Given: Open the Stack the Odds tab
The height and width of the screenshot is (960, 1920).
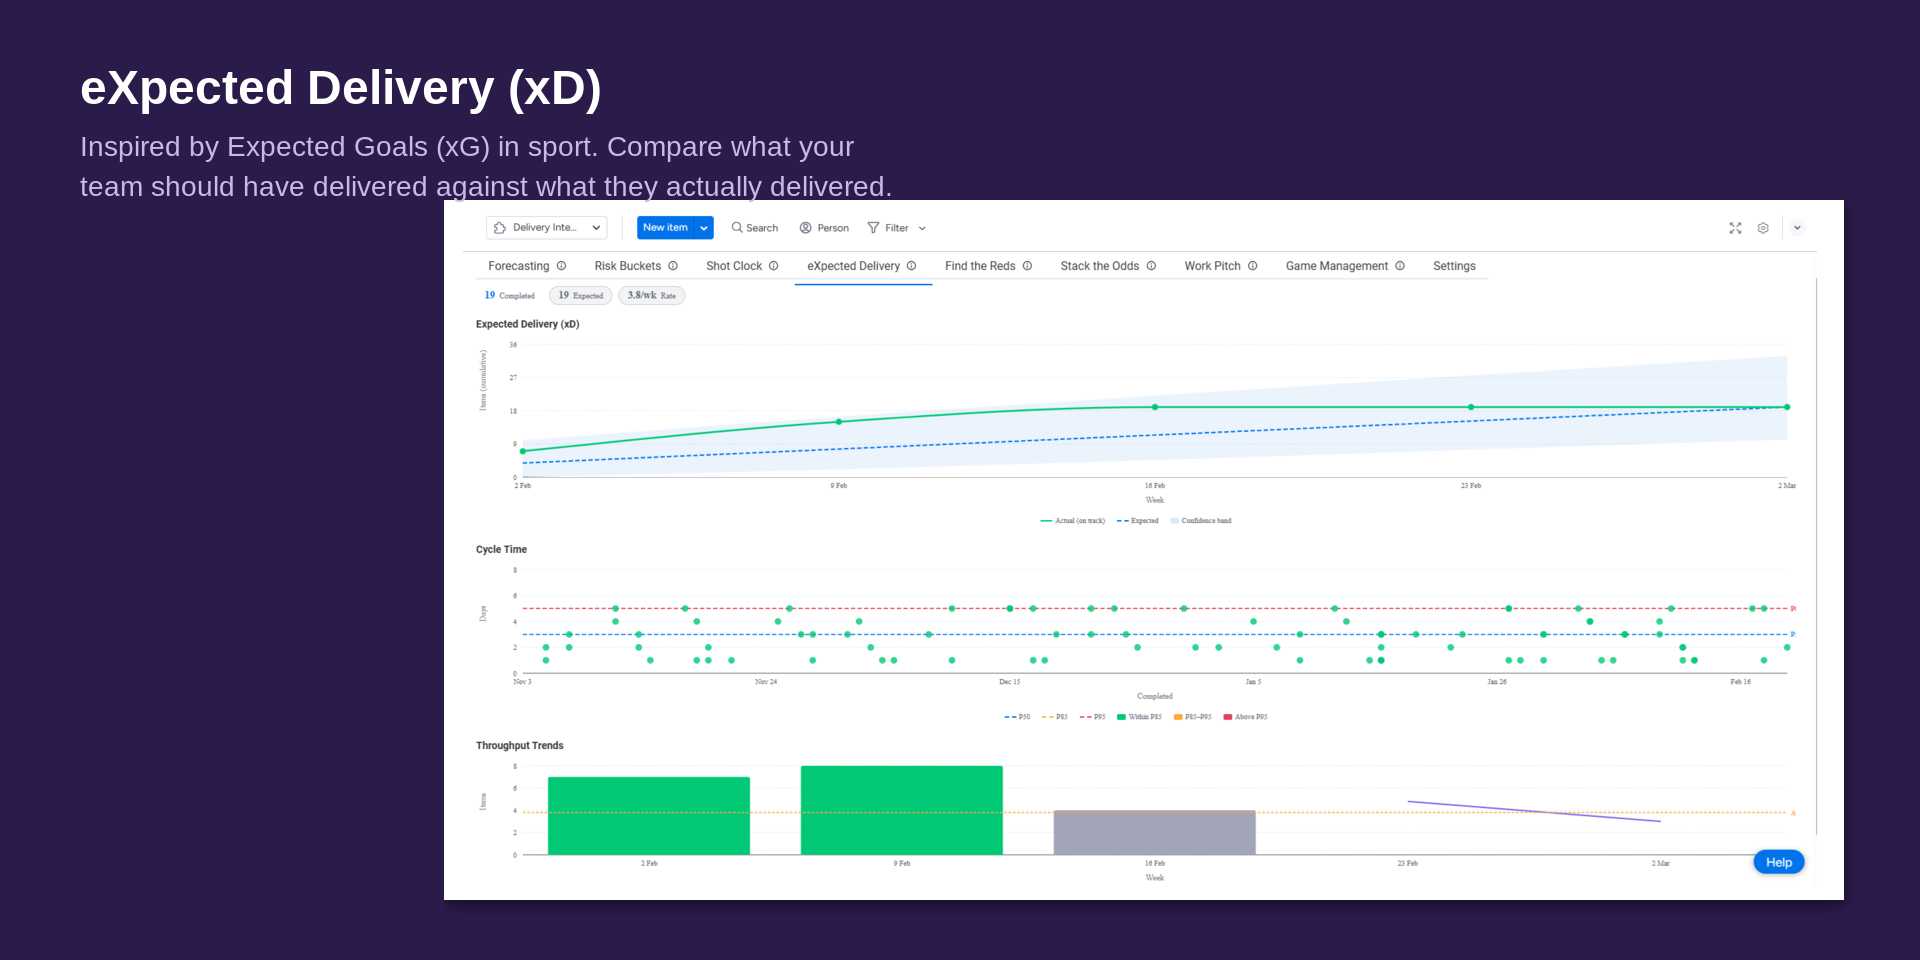Looking at the screenshot, I should (1099, 266).
